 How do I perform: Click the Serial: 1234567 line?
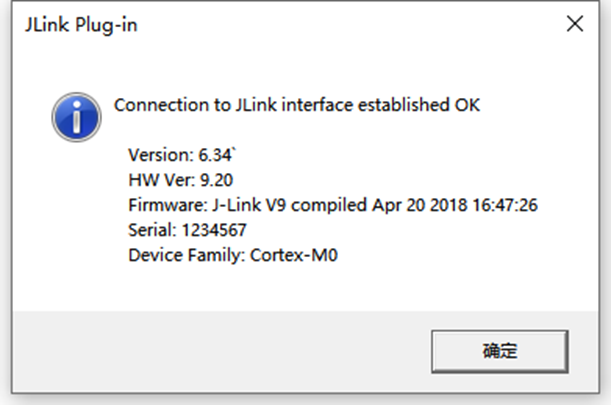point(187,230)
